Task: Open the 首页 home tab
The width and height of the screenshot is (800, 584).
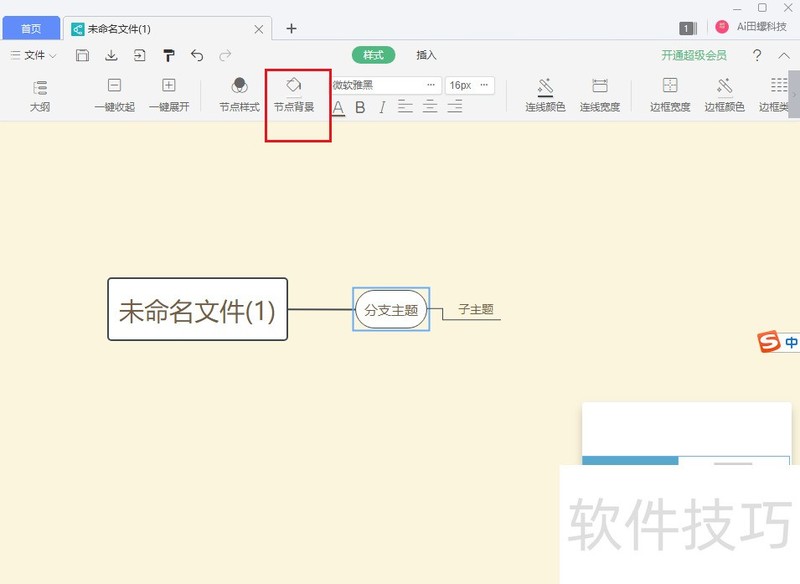Action: (x=31, y=29)
